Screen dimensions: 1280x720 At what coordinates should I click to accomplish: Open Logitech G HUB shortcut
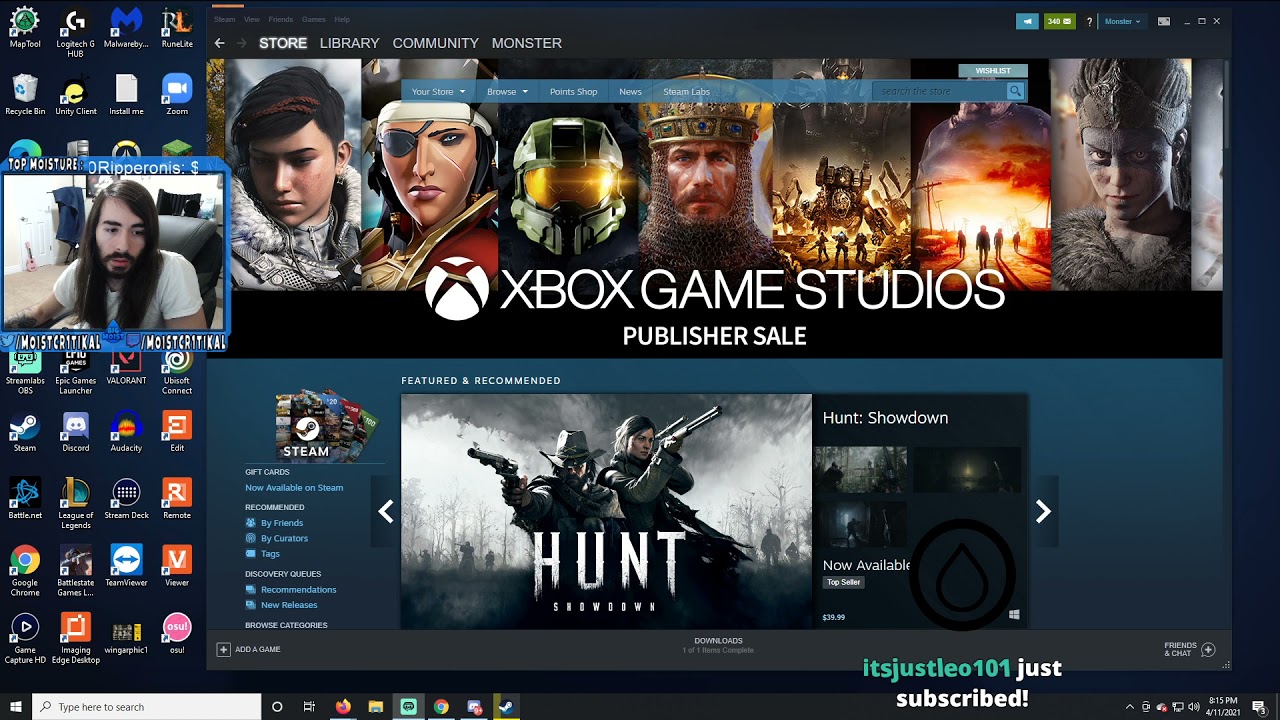pyautogui.click(x=76, y=34)
